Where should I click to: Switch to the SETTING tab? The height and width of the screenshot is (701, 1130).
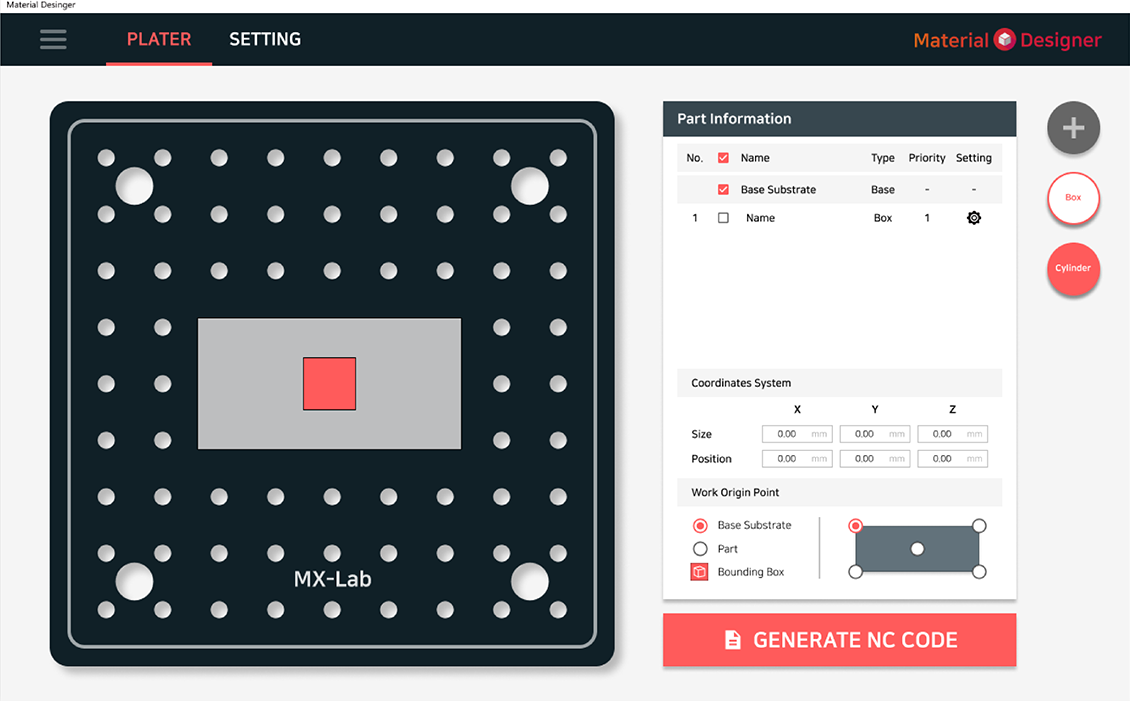point(265,39)
